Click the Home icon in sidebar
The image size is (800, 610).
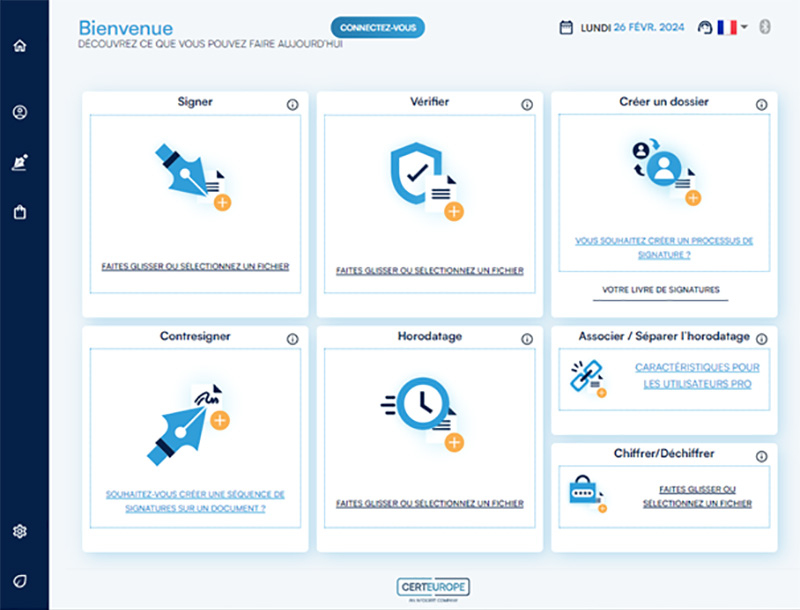tap(20, 45)
